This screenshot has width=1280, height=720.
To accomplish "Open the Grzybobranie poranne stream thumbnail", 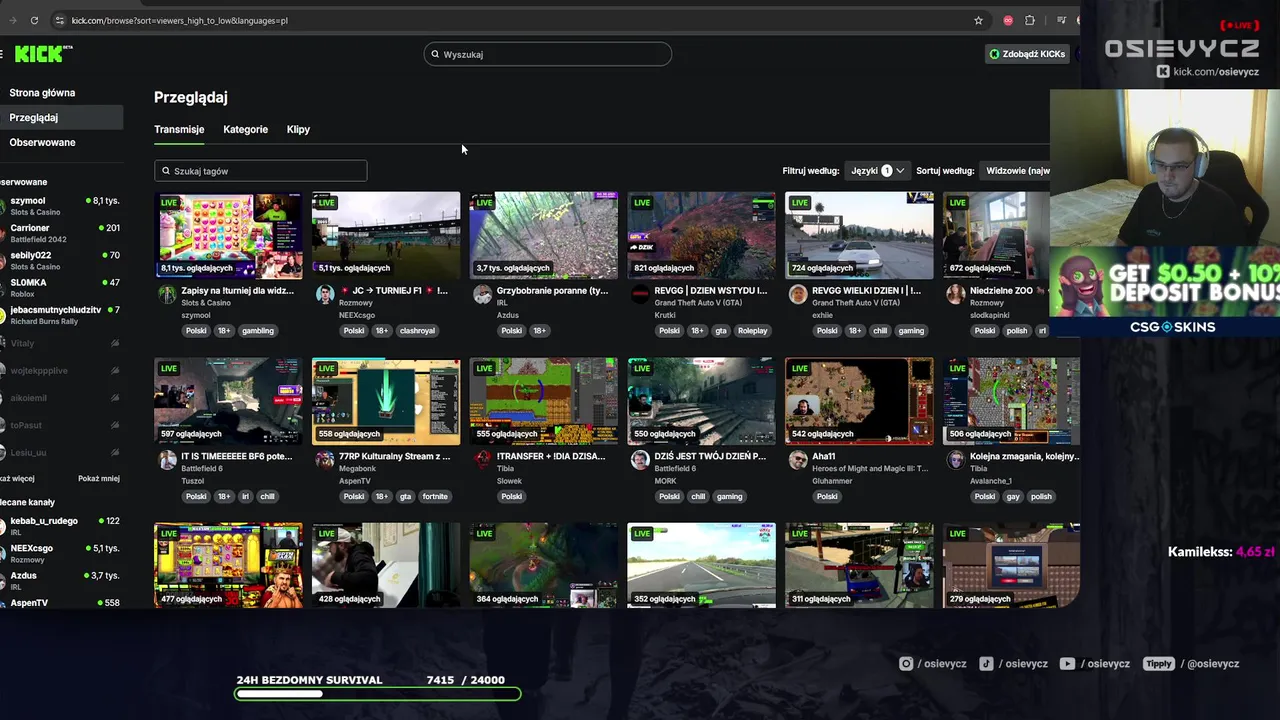I will (x=544, y=234).
